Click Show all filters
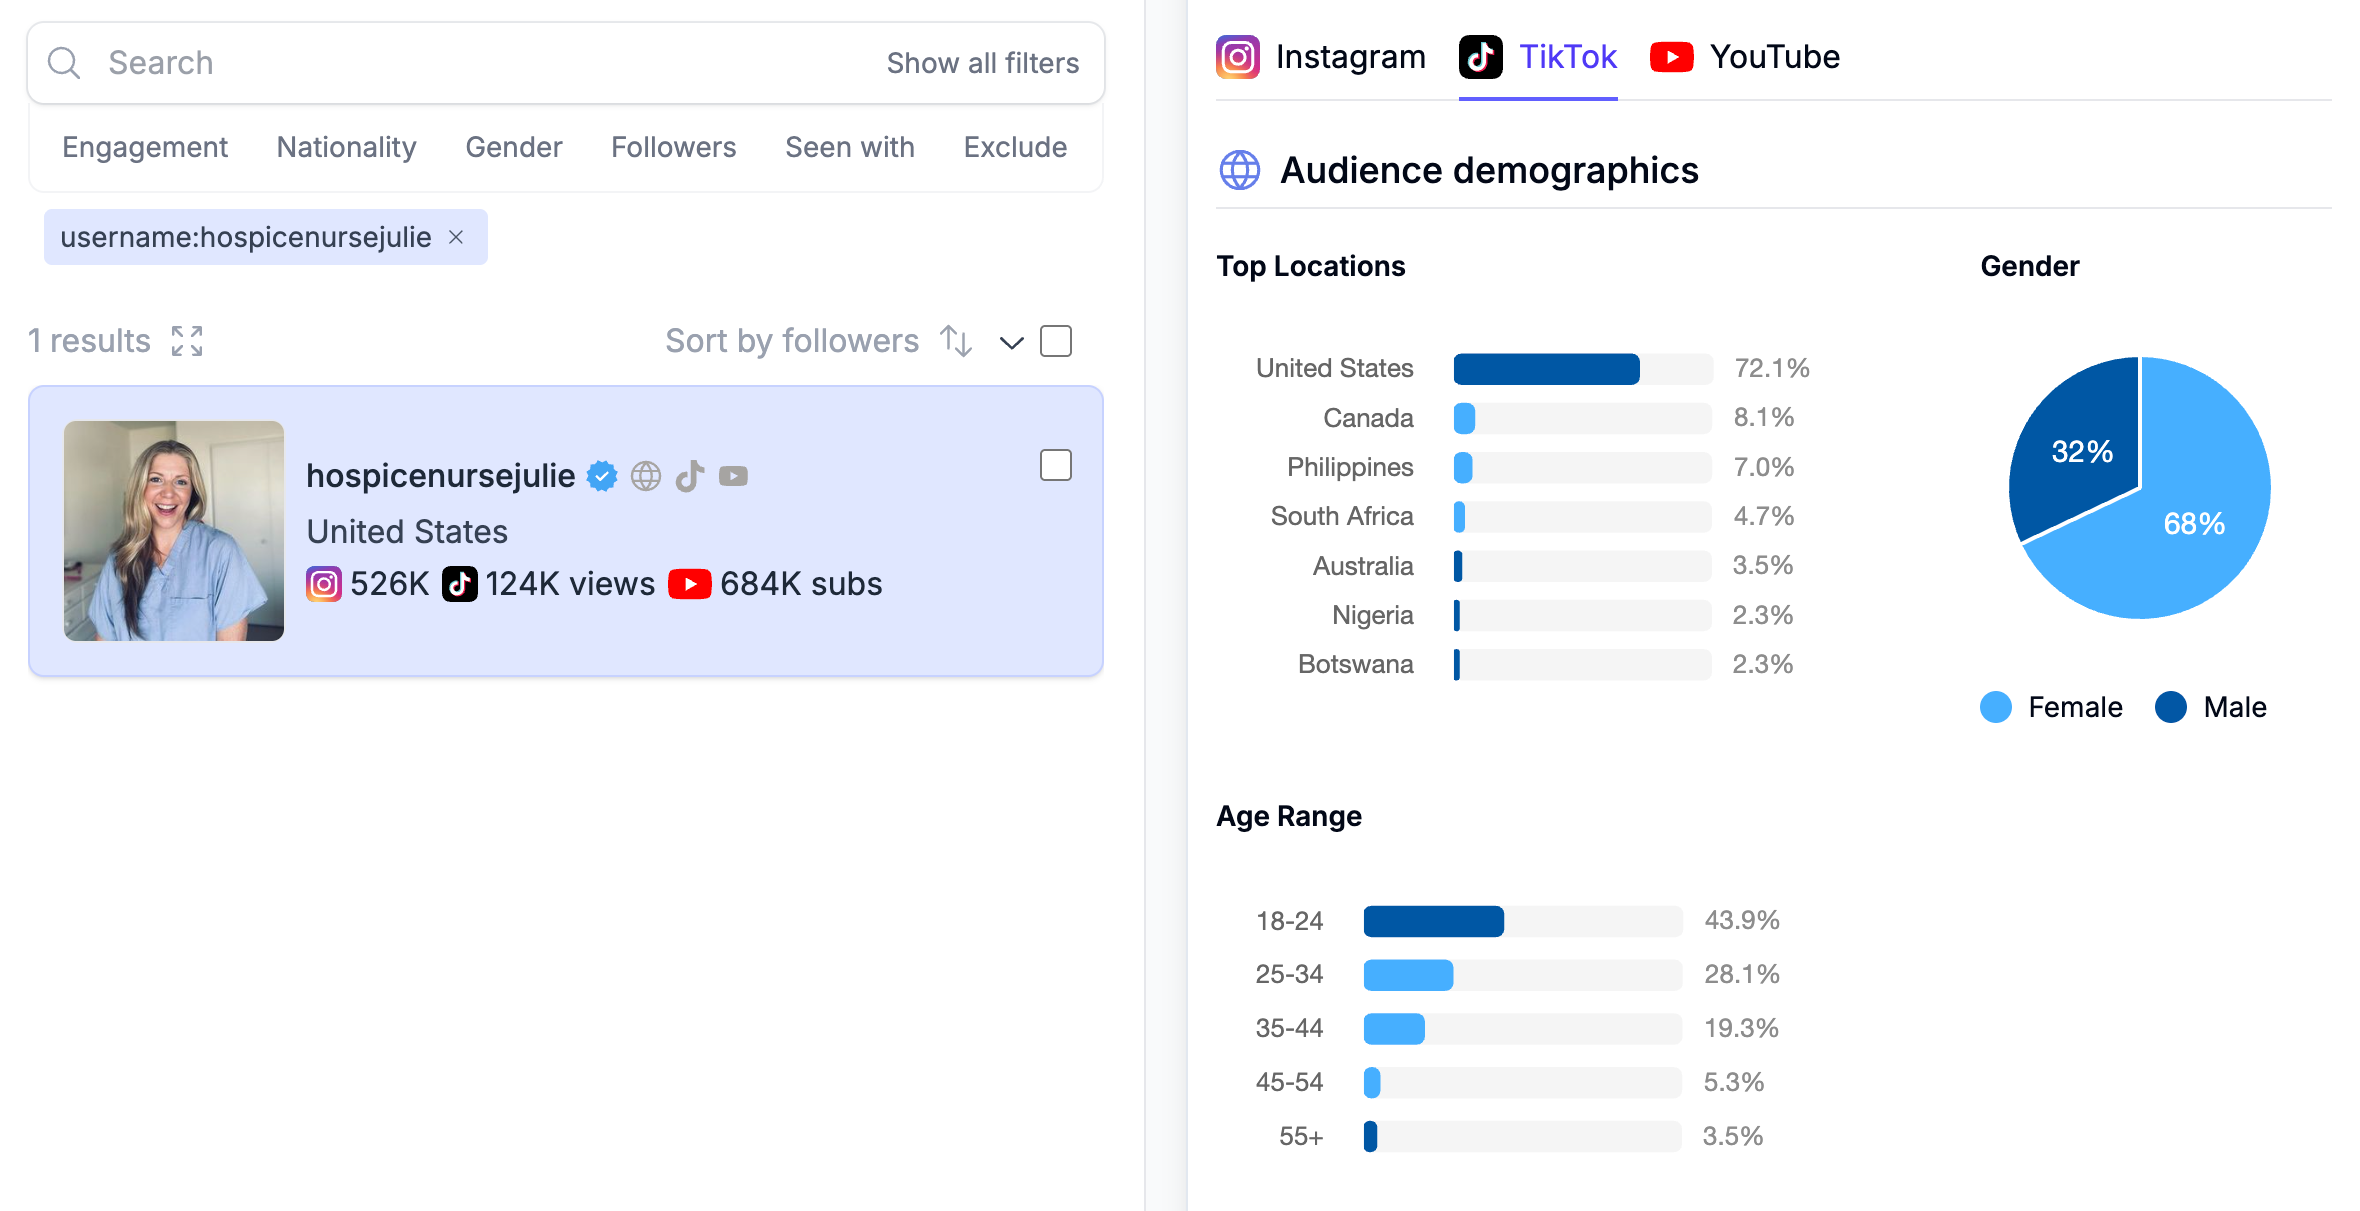The image size is (2360, 1211). (x=982, y=63)
